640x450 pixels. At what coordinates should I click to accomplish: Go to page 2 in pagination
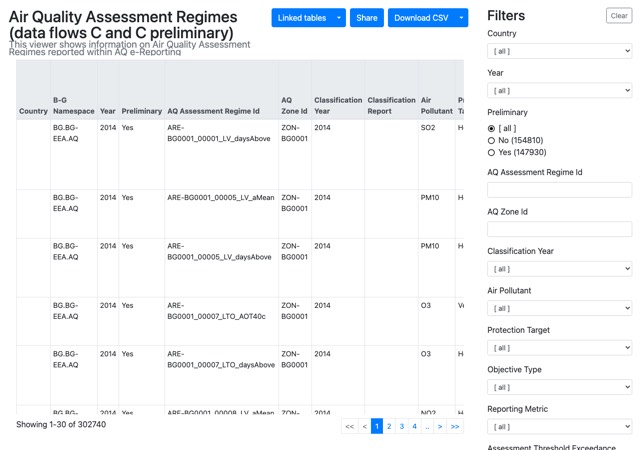click(x=389, y=426)
